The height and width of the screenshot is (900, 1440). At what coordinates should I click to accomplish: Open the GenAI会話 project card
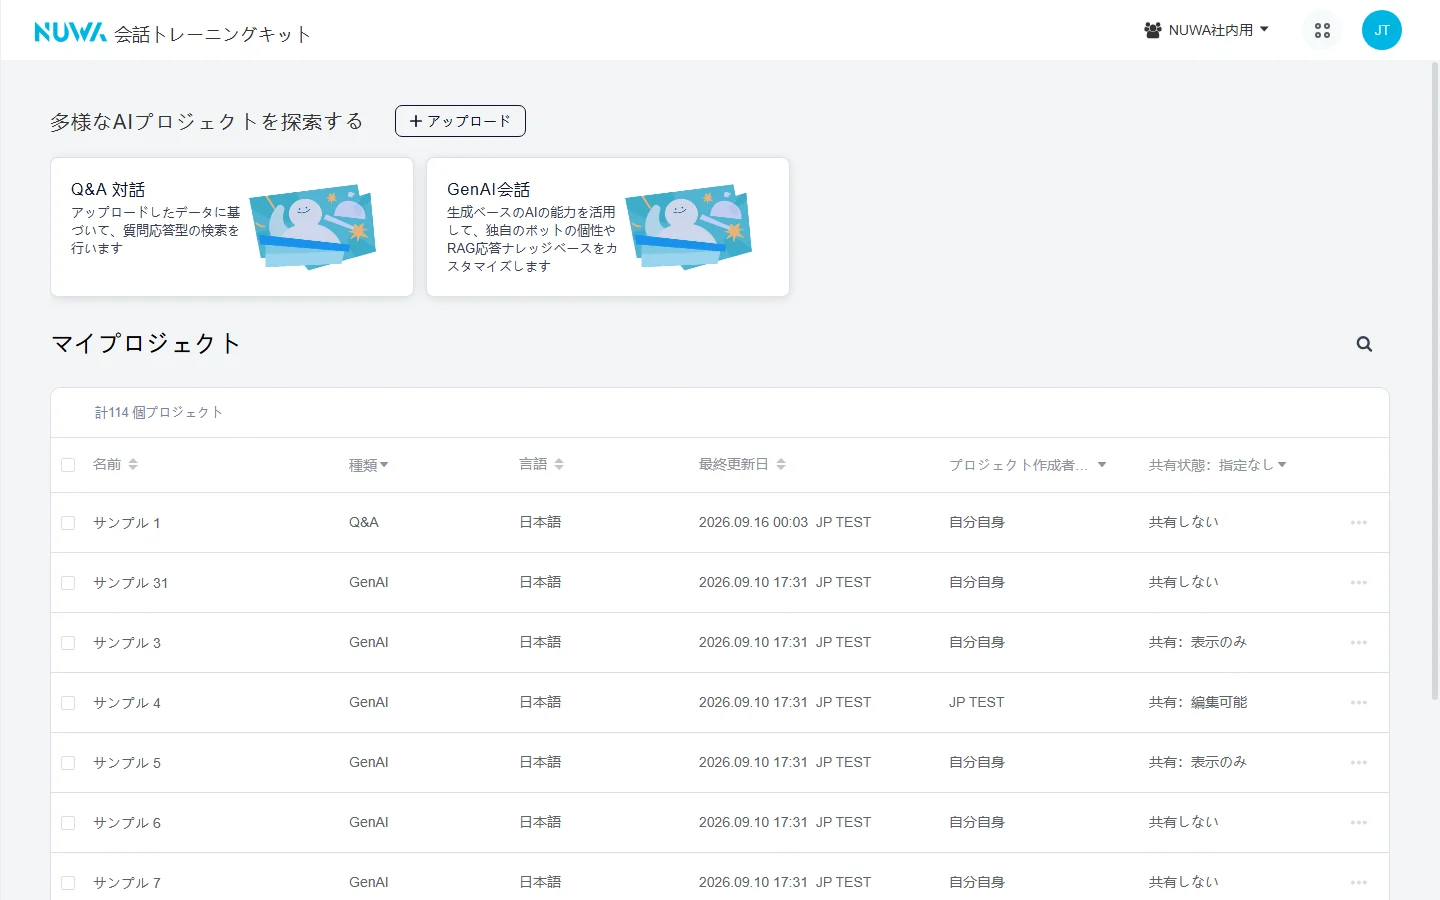[608, 227]
